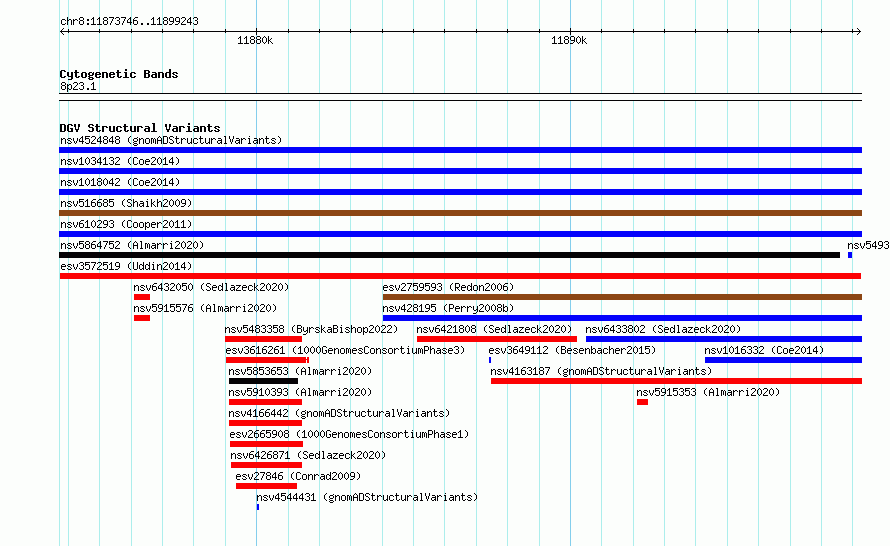Select the black bar under nsv5853653
890x546 pixels.
click(x=263, y=381)
